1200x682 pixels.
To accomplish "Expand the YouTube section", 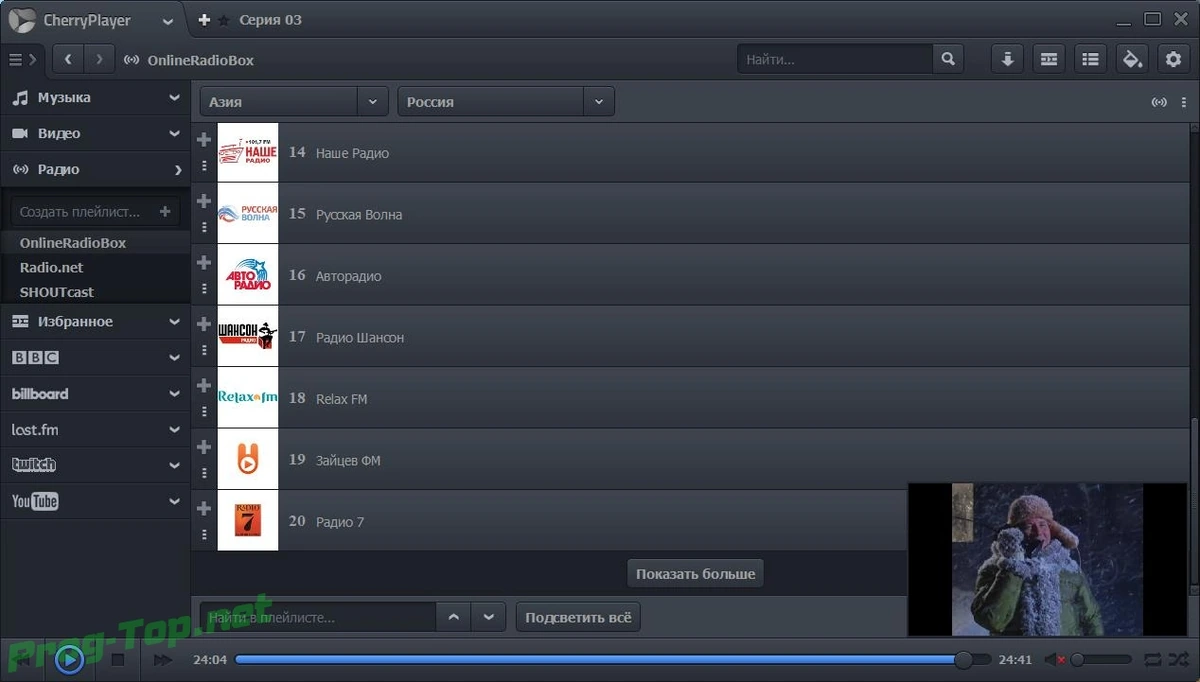I will (95, 502).
